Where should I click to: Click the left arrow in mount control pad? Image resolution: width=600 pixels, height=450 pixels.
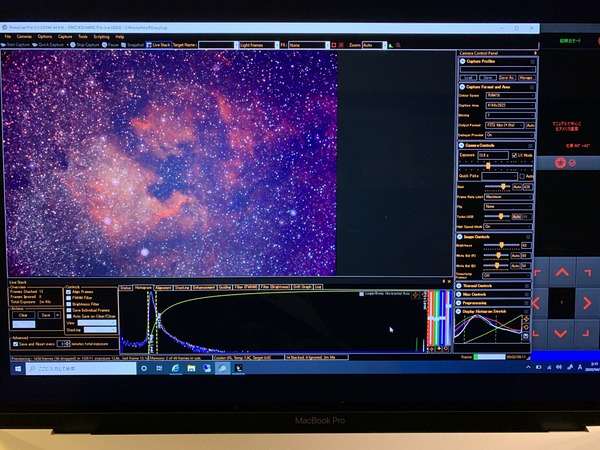pos(536,303)
